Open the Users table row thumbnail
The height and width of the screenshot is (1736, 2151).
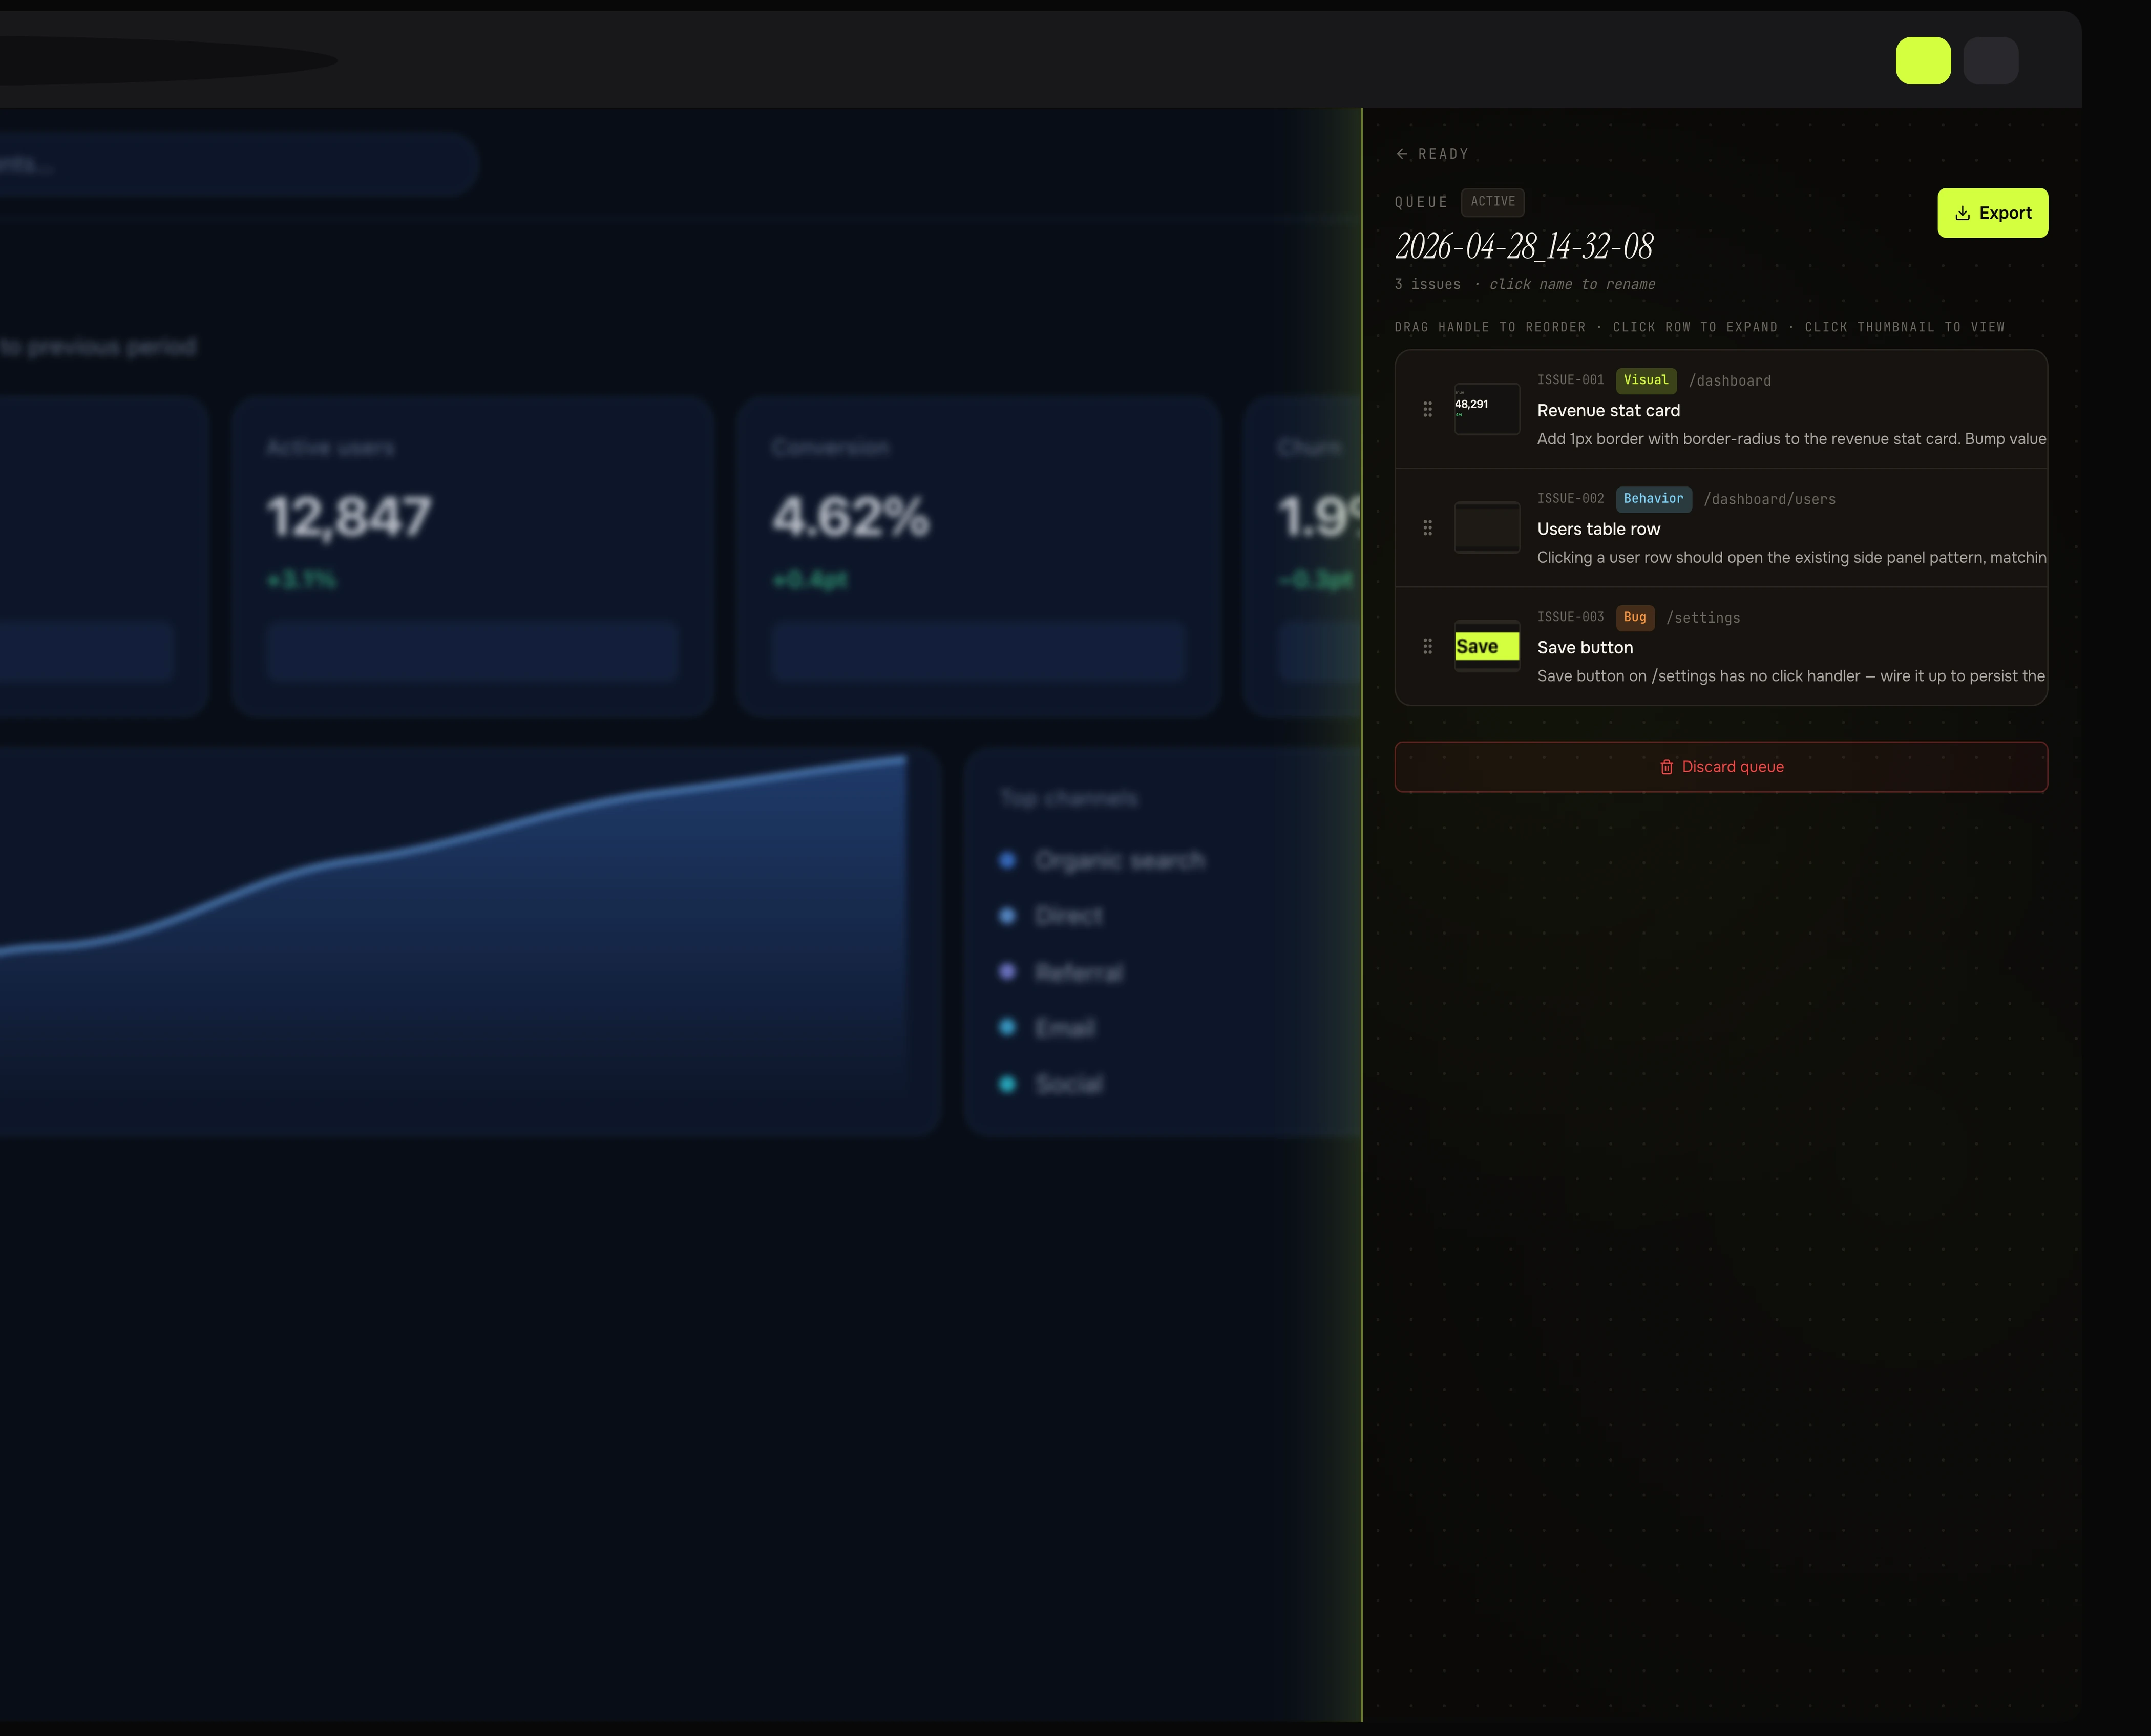tap(1487, 528)
